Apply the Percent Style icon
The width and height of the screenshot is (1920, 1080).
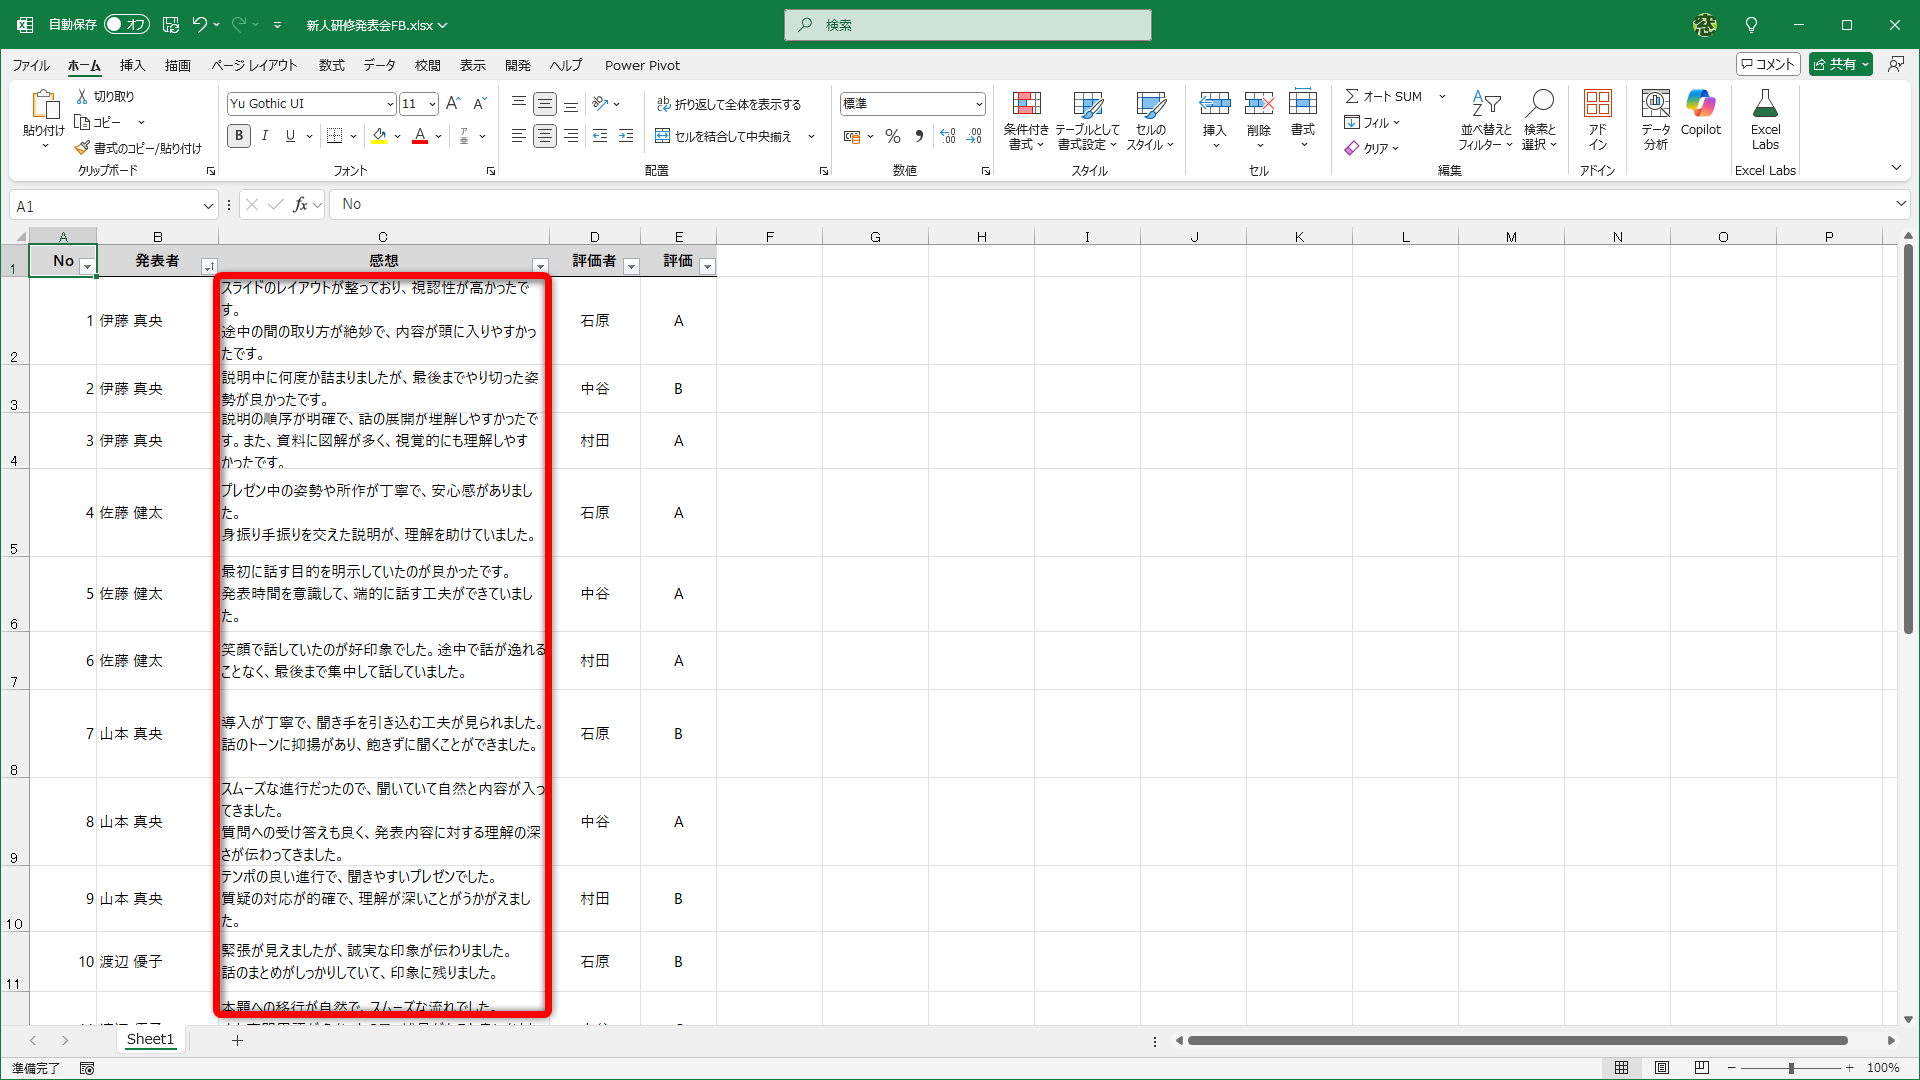893,136
